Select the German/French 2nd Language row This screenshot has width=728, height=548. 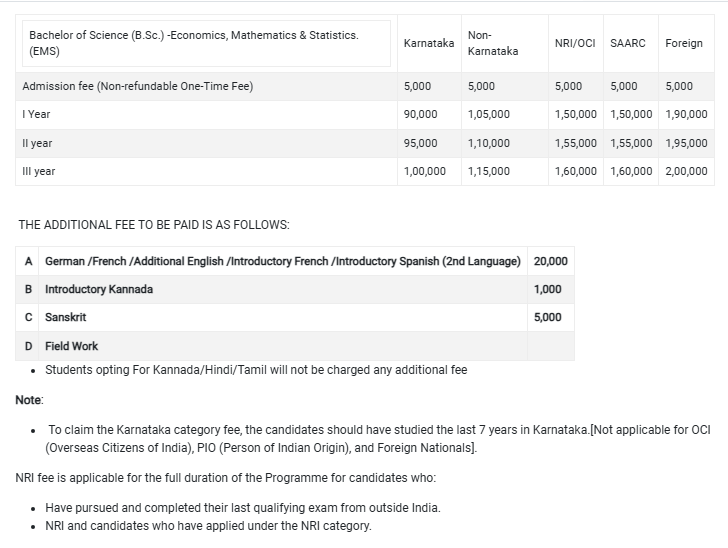tap(283, 261)
